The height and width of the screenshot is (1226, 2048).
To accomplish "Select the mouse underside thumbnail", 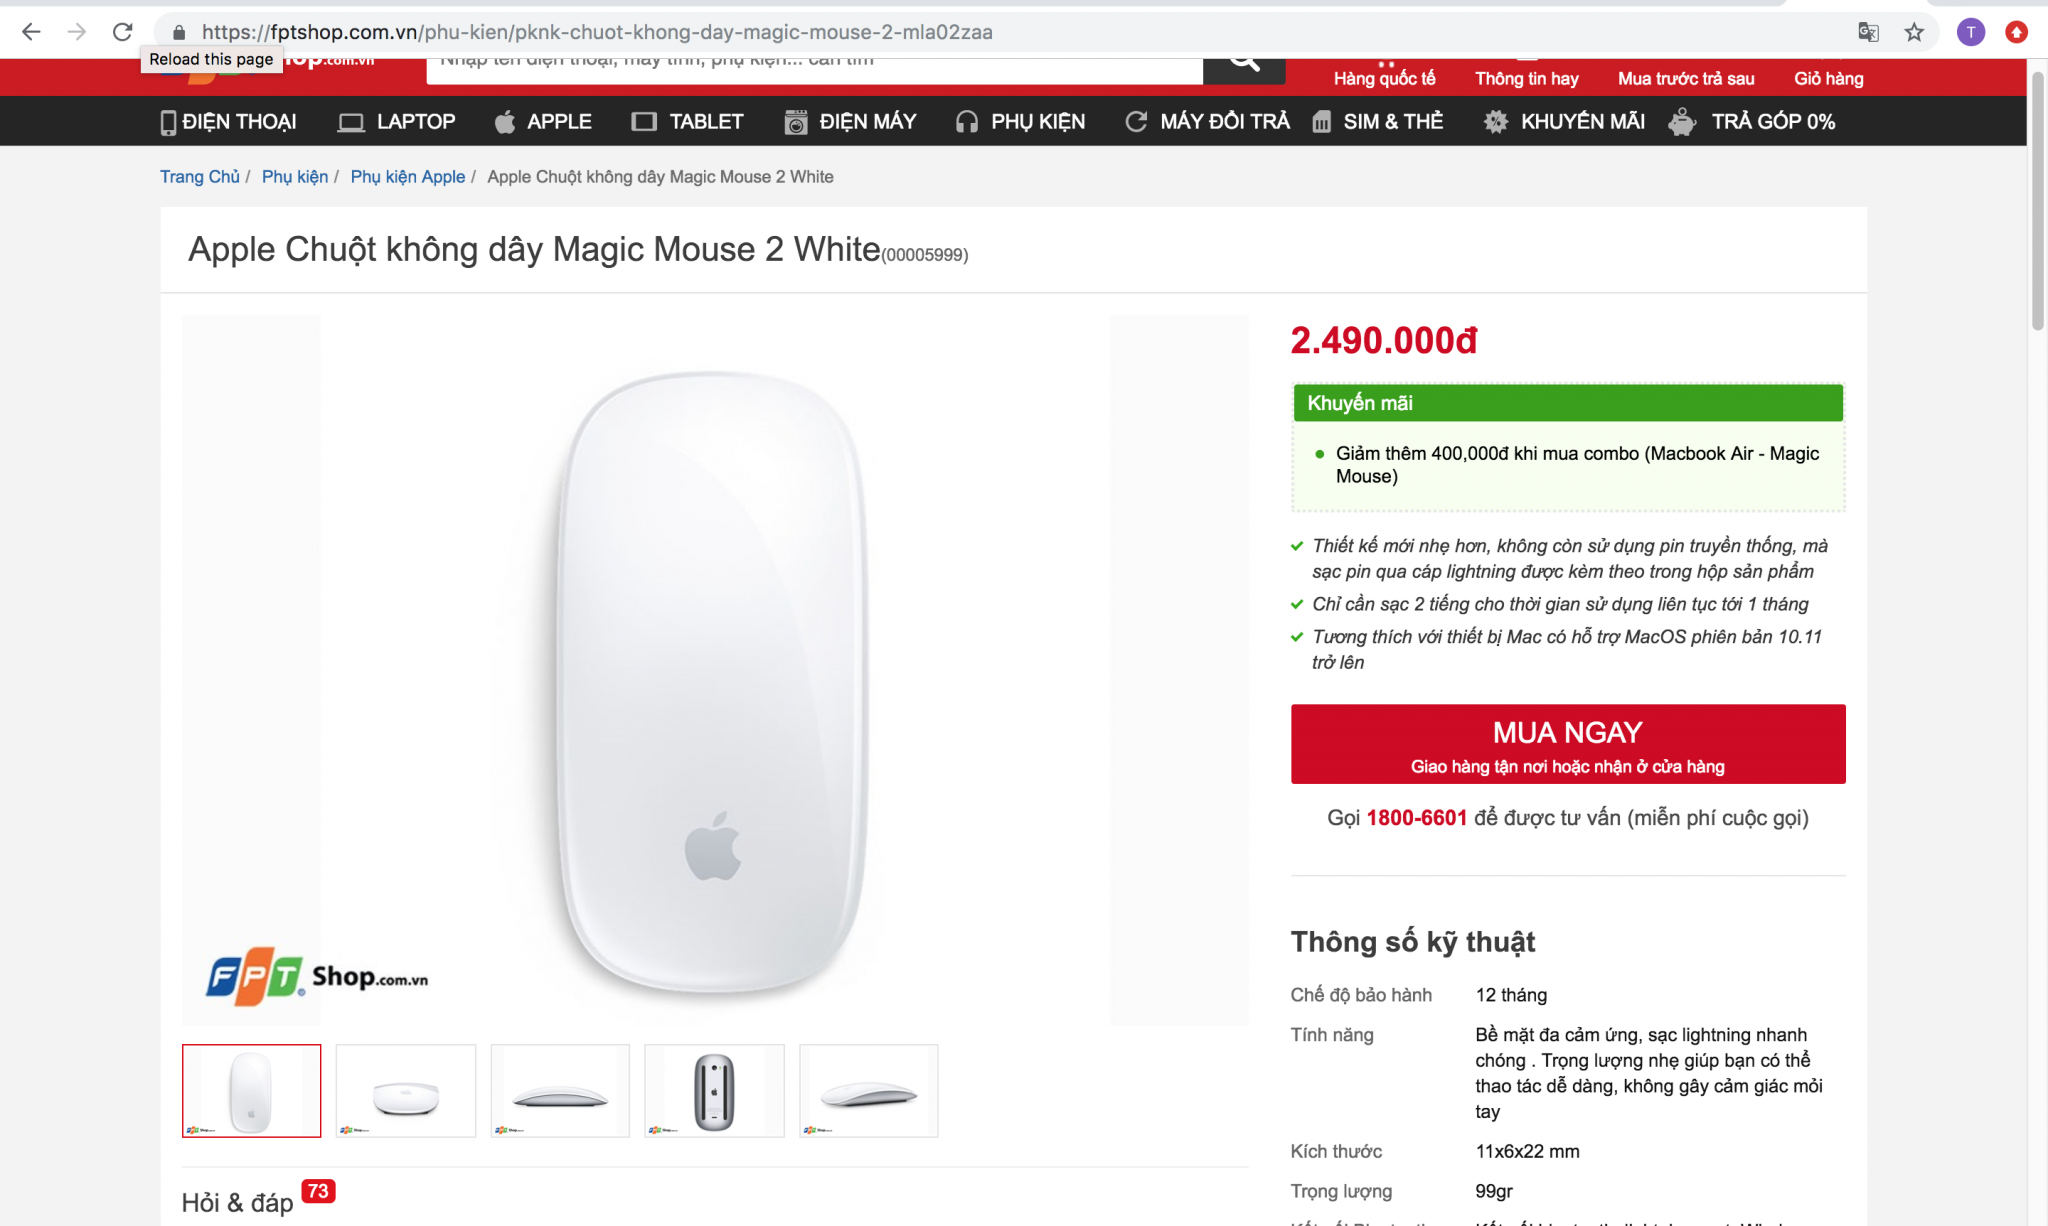I will click(714, 1091).
